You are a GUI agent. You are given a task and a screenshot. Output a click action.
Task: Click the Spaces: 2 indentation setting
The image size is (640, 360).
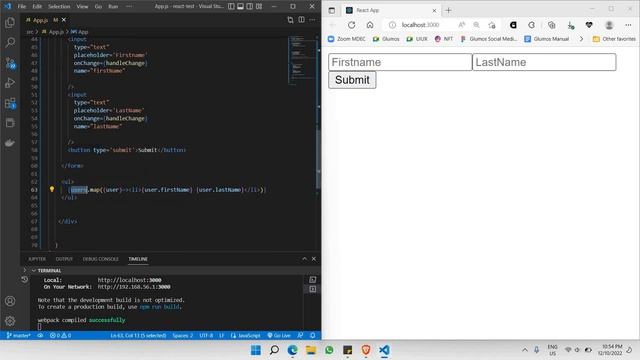[x=182, y=336]
